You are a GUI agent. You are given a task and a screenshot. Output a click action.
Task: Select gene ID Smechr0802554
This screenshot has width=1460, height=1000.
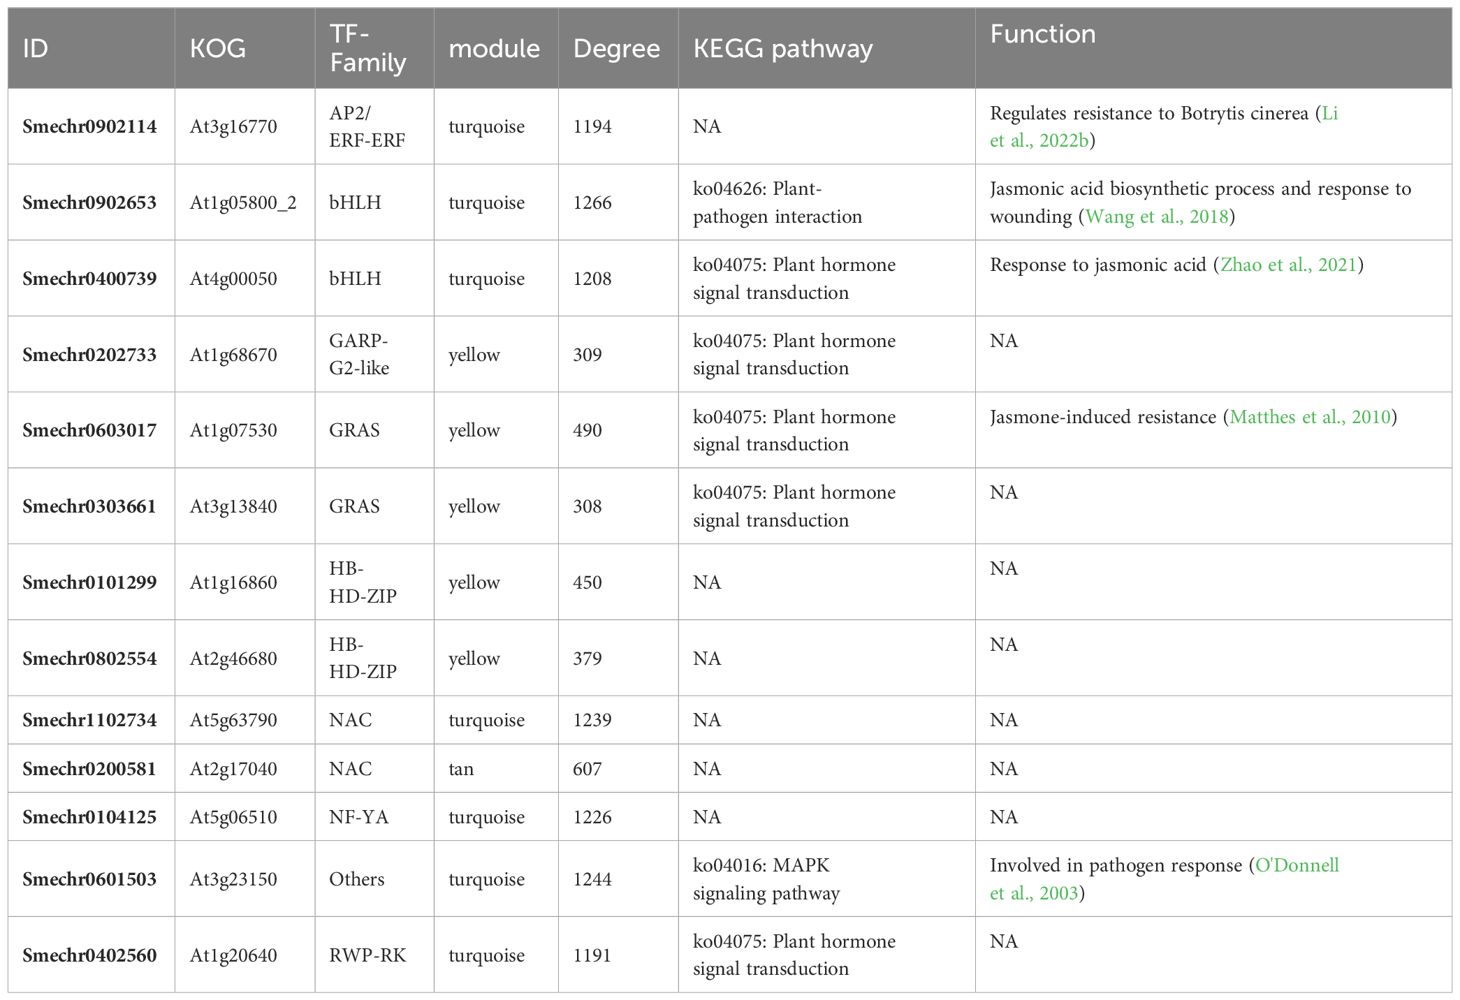[x=90, y=659]
